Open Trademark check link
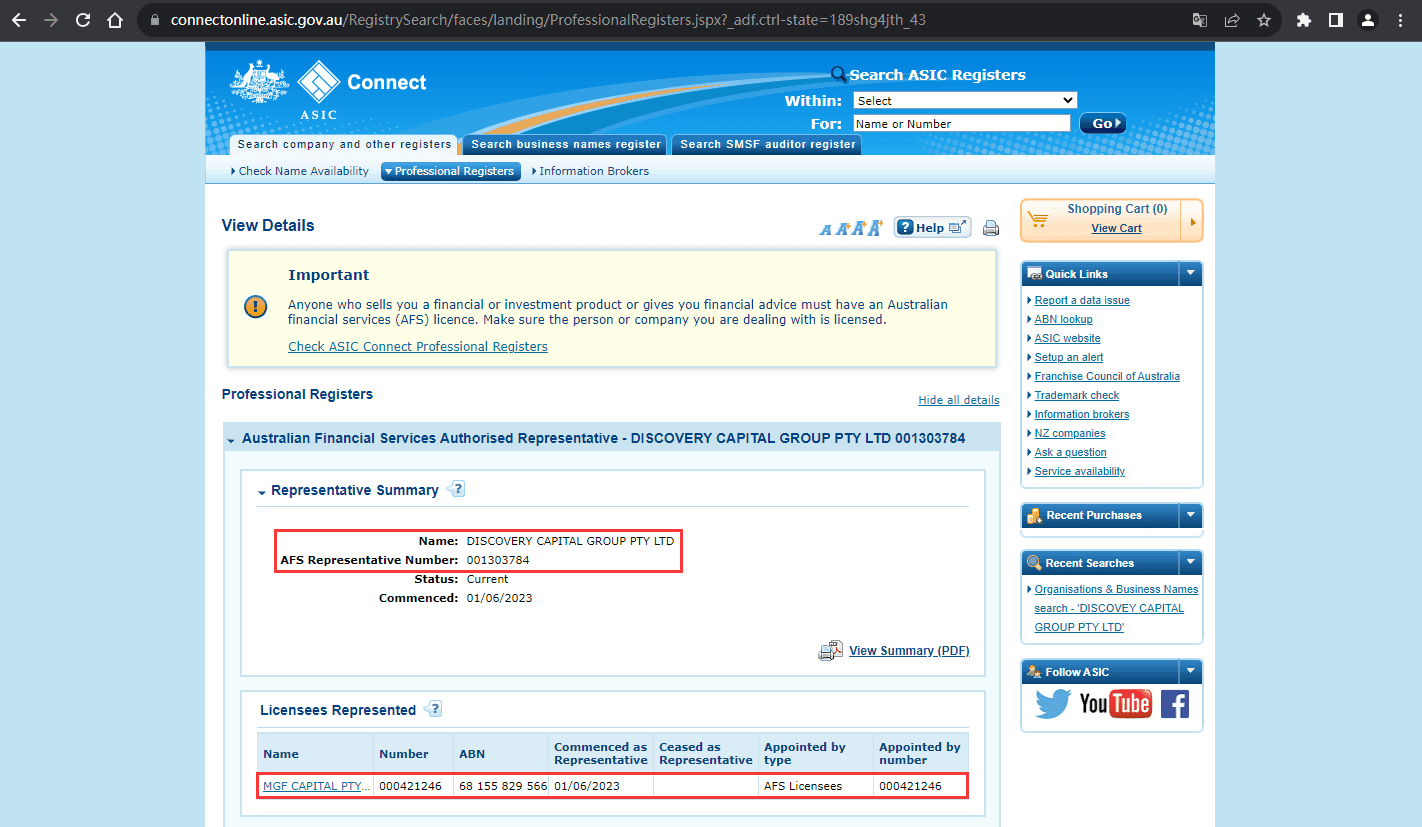 click(x=1076, y=395)
